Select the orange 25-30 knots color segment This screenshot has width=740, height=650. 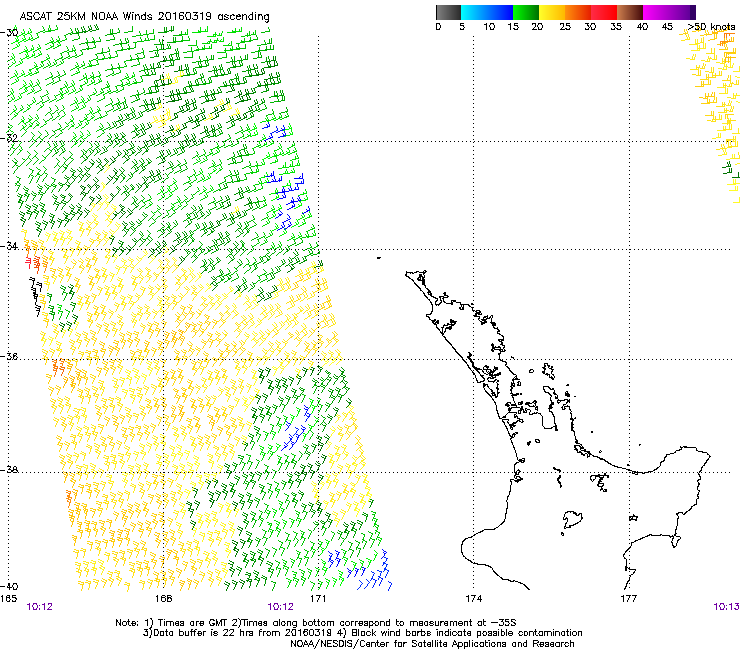[578, 12]
